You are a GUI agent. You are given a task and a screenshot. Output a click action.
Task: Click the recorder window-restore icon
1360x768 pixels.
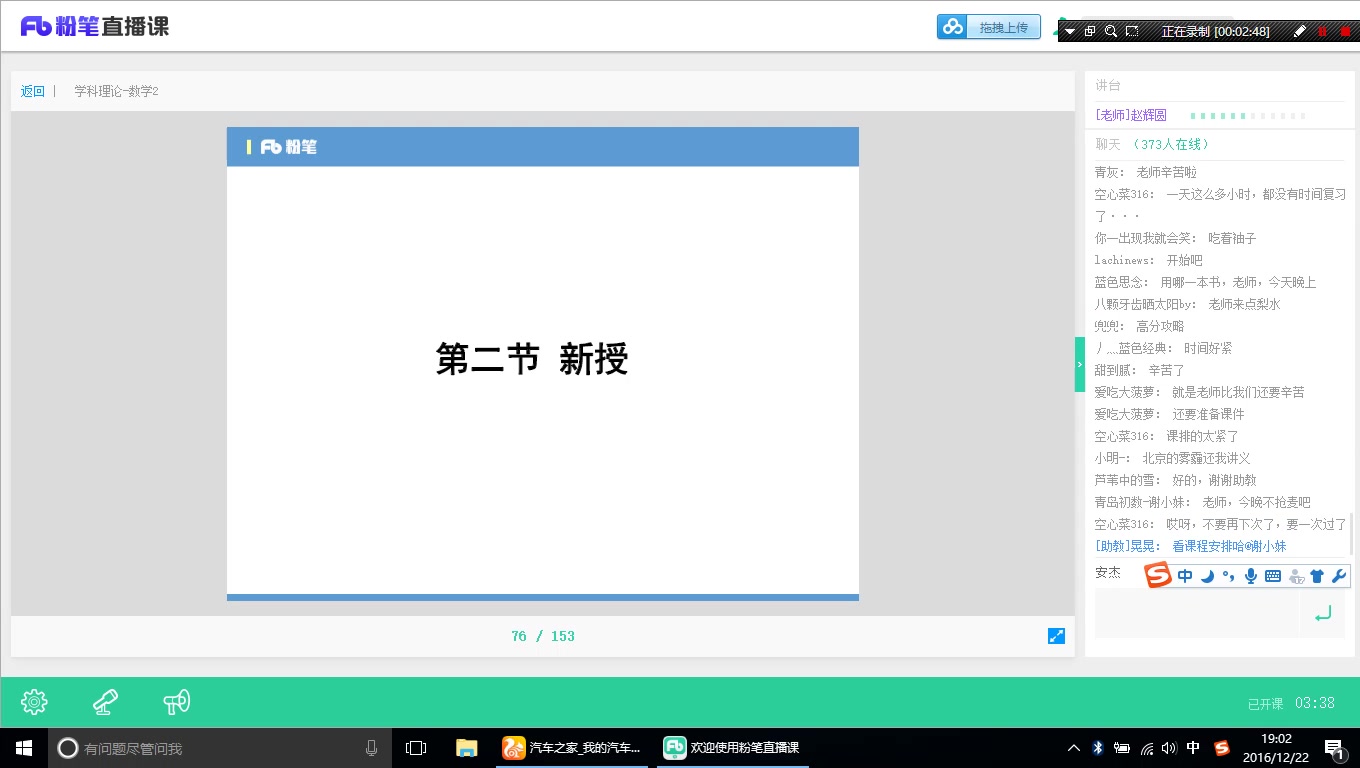(x=1090, y=31)
